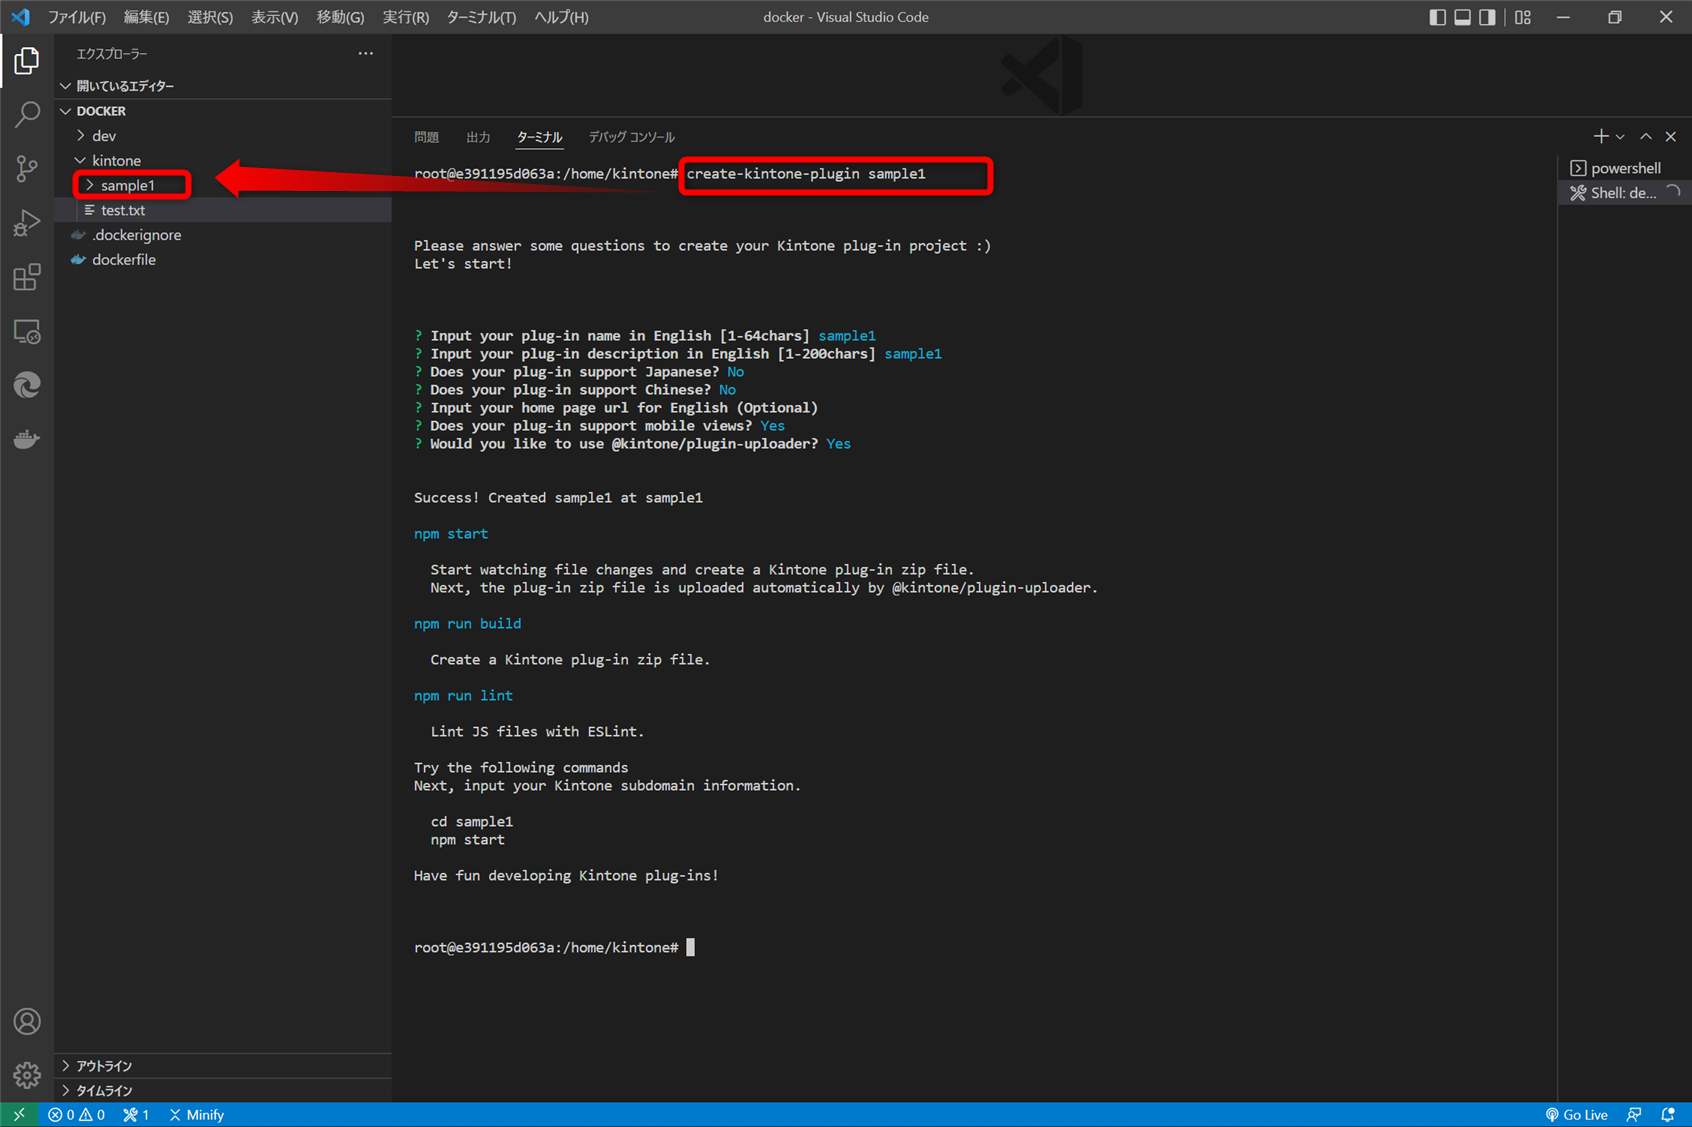Click the 'npm run build' text in terminal
The width and height of the screenshot is (1692, 1127).
467,623
